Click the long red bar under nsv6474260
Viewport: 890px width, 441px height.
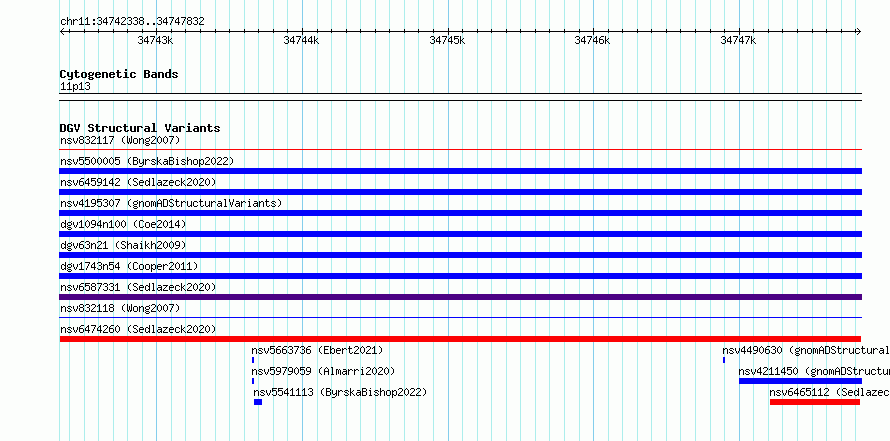pyautogui.click(x=460, y=339)
